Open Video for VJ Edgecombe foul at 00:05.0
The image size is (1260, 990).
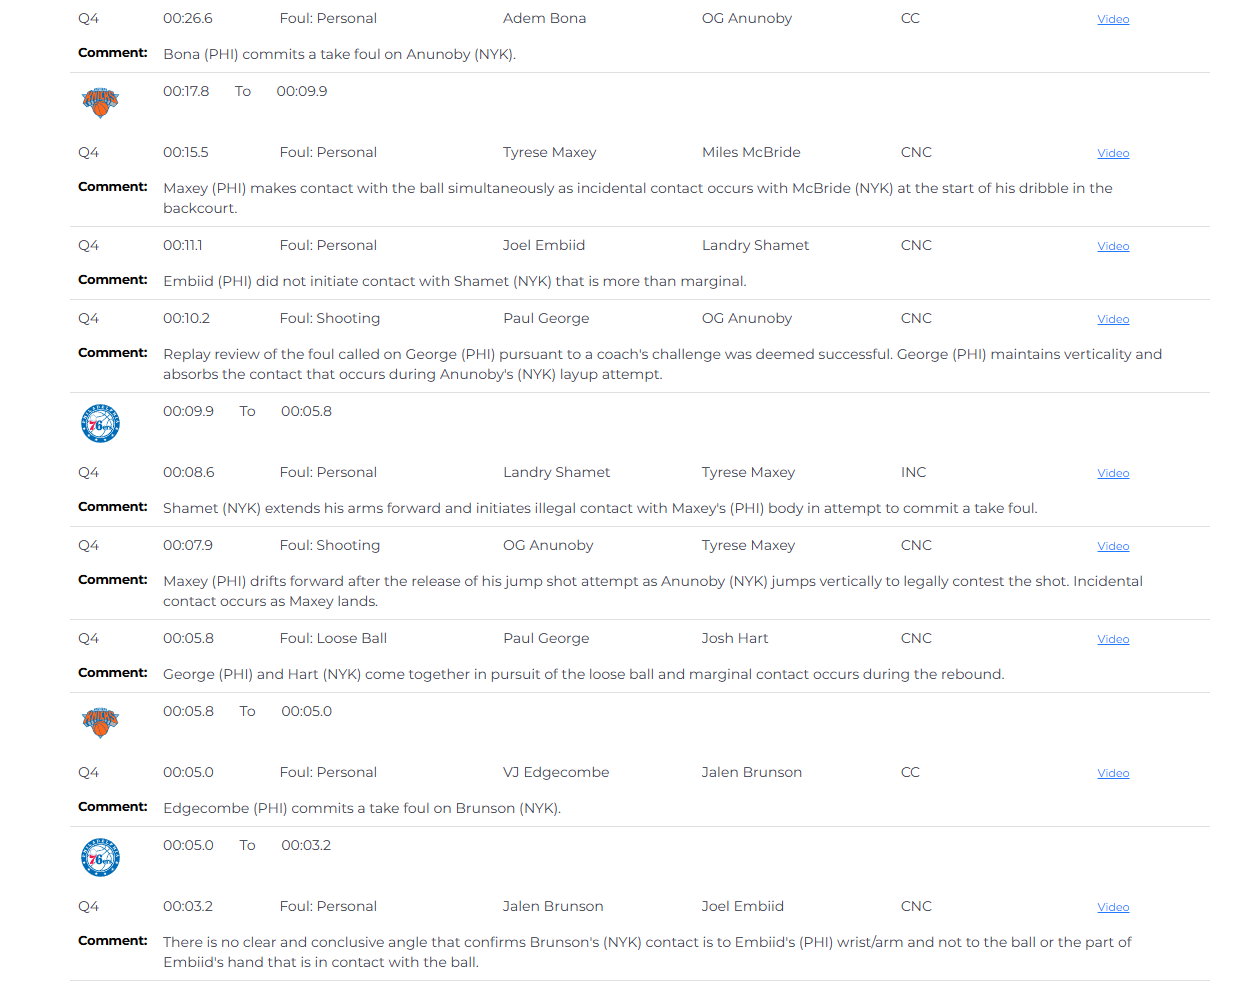[1113, 773]
